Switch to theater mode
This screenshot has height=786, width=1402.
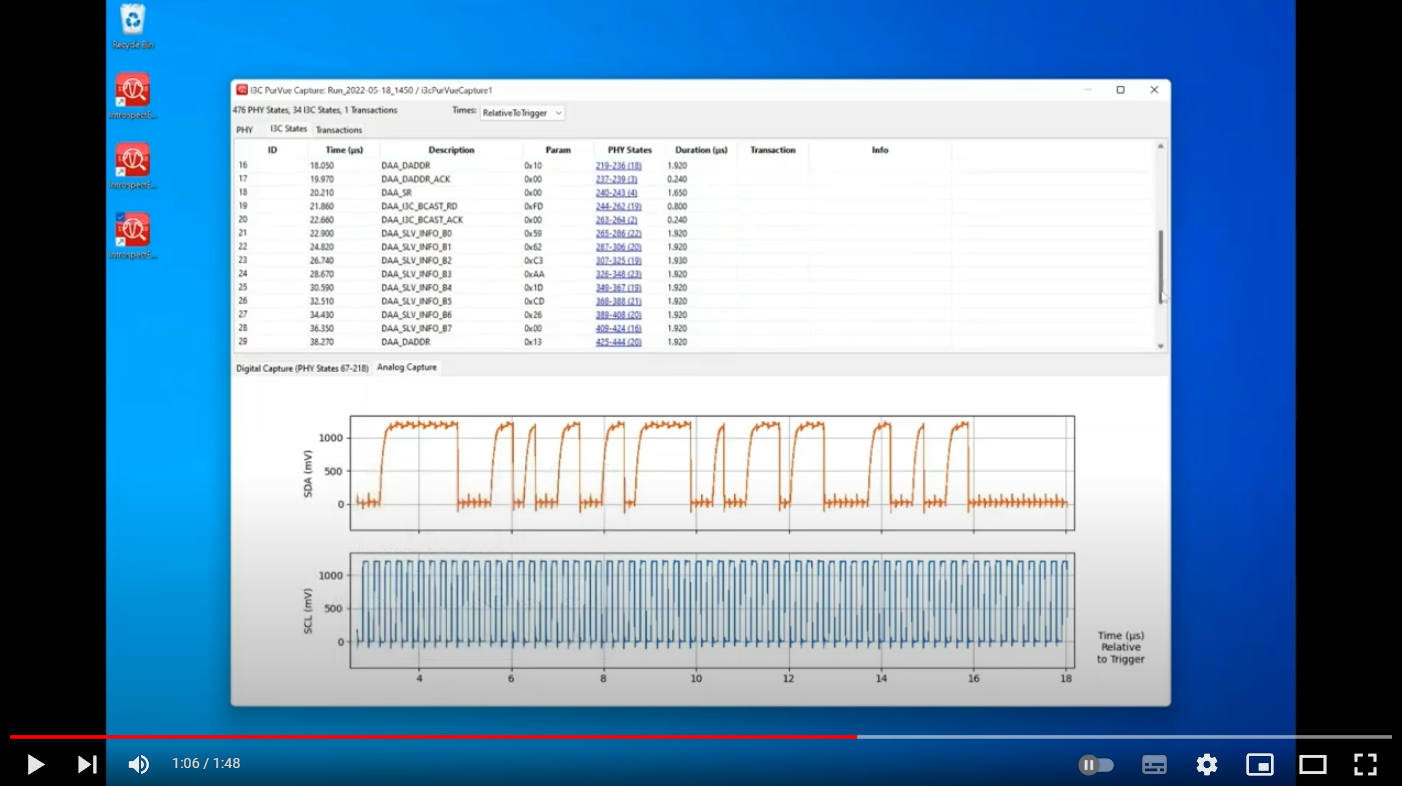tap(1313, 765)
